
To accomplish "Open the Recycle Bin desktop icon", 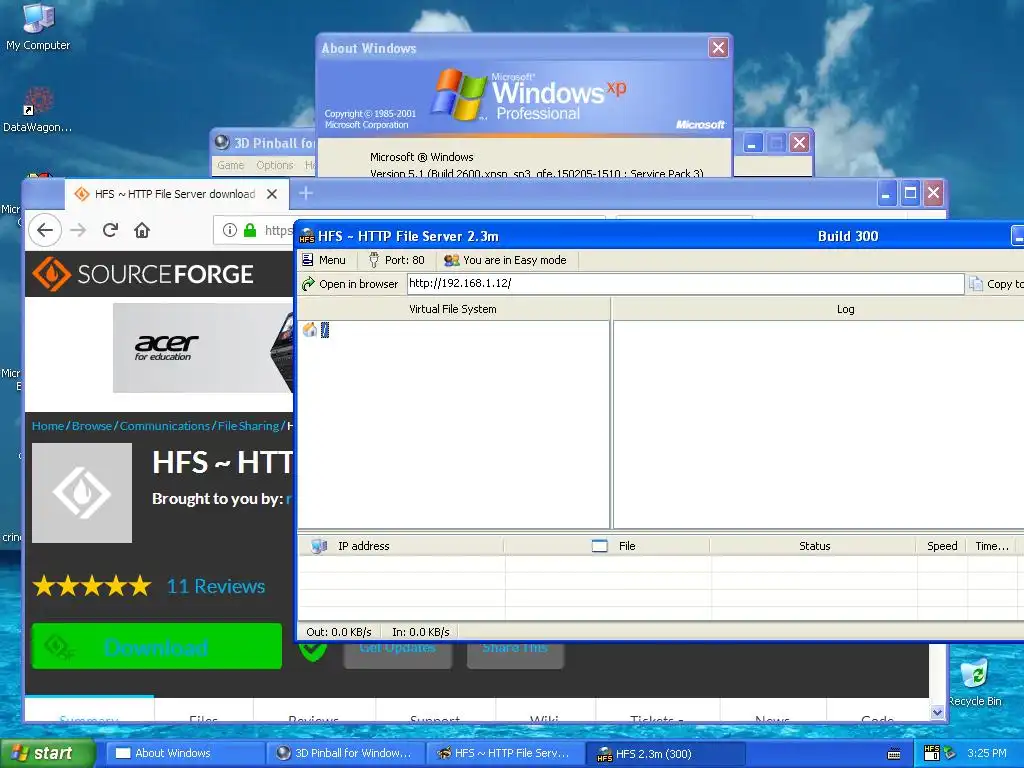I will (974, 682).
